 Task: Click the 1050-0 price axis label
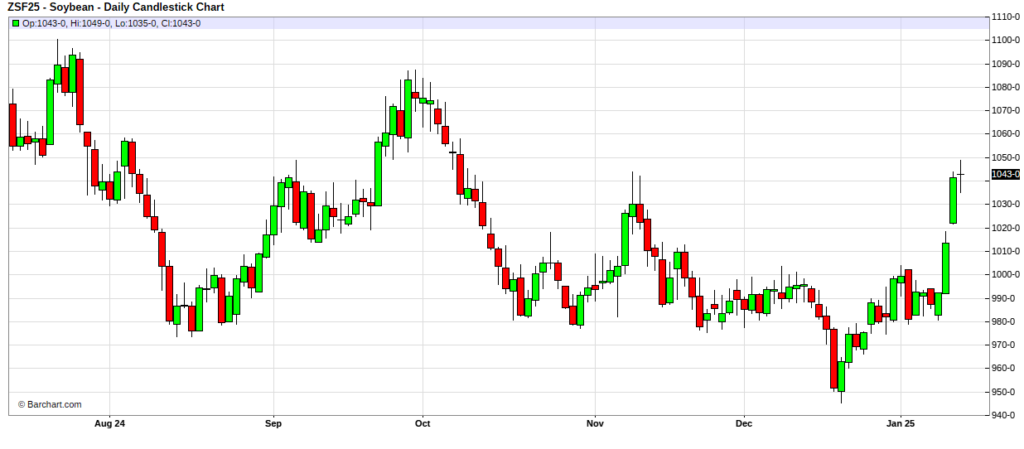click(x=1006, y=157)
